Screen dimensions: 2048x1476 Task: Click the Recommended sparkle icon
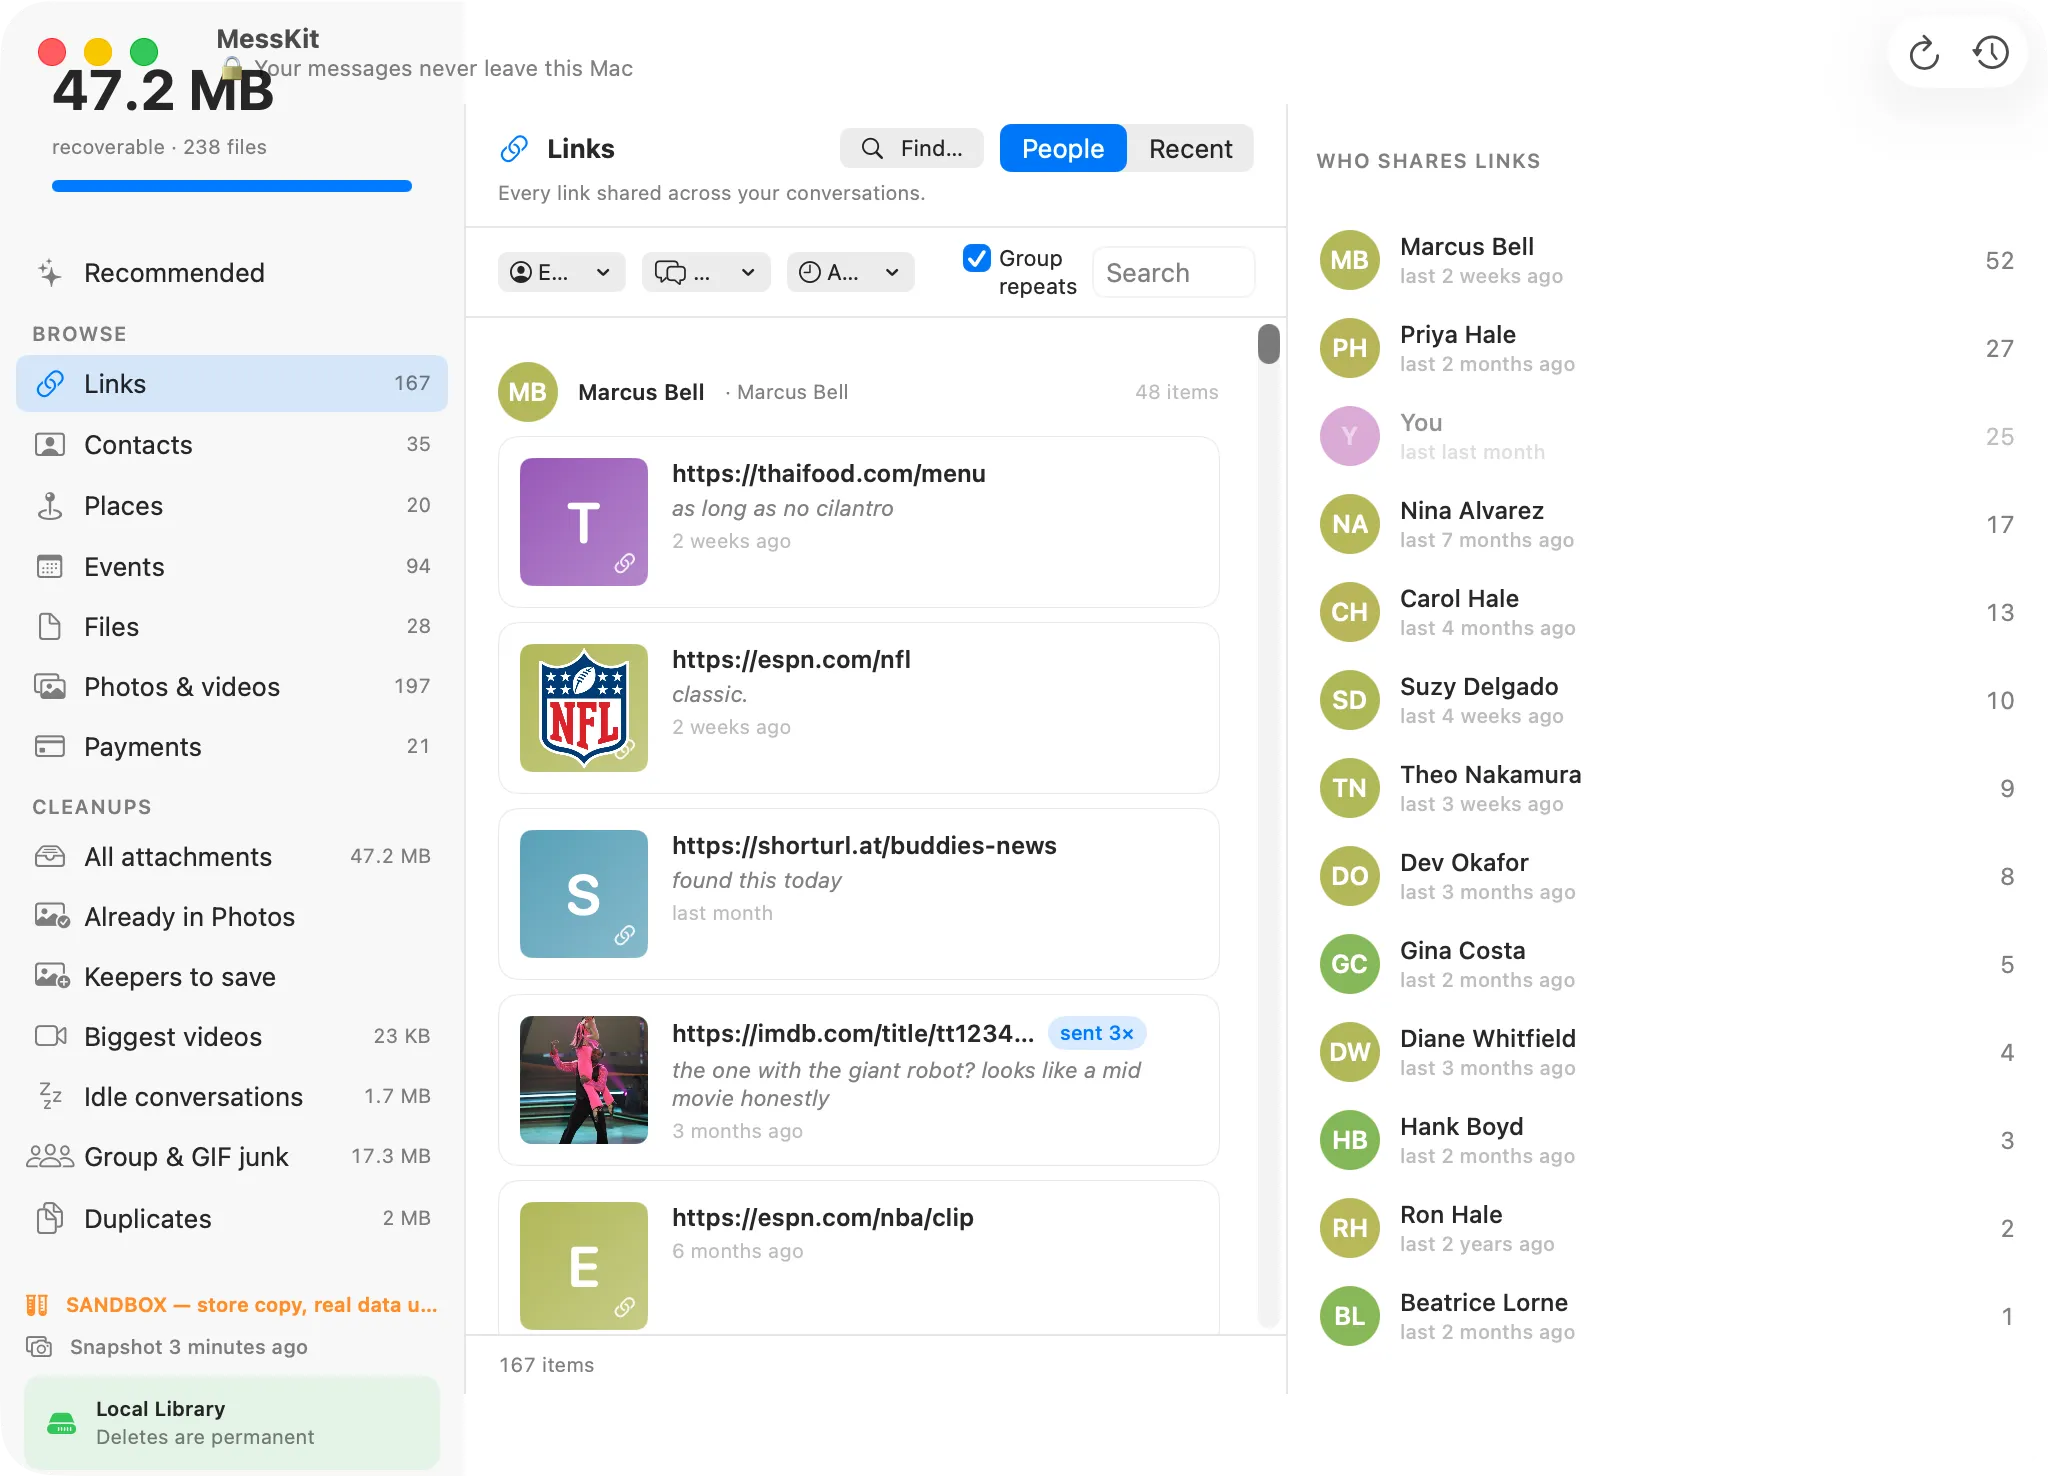pos(50,273)
